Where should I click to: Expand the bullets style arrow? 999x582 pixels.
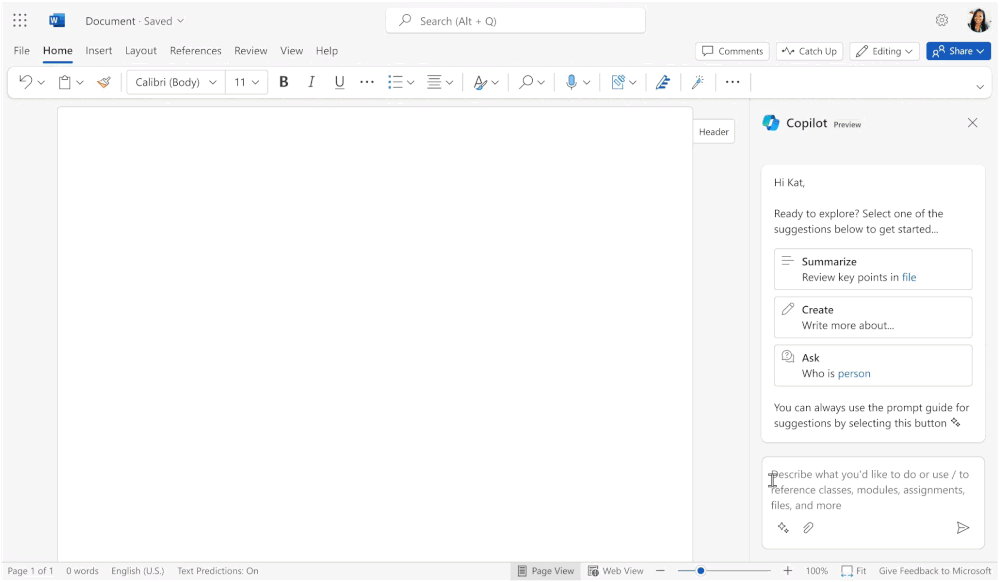411,82
